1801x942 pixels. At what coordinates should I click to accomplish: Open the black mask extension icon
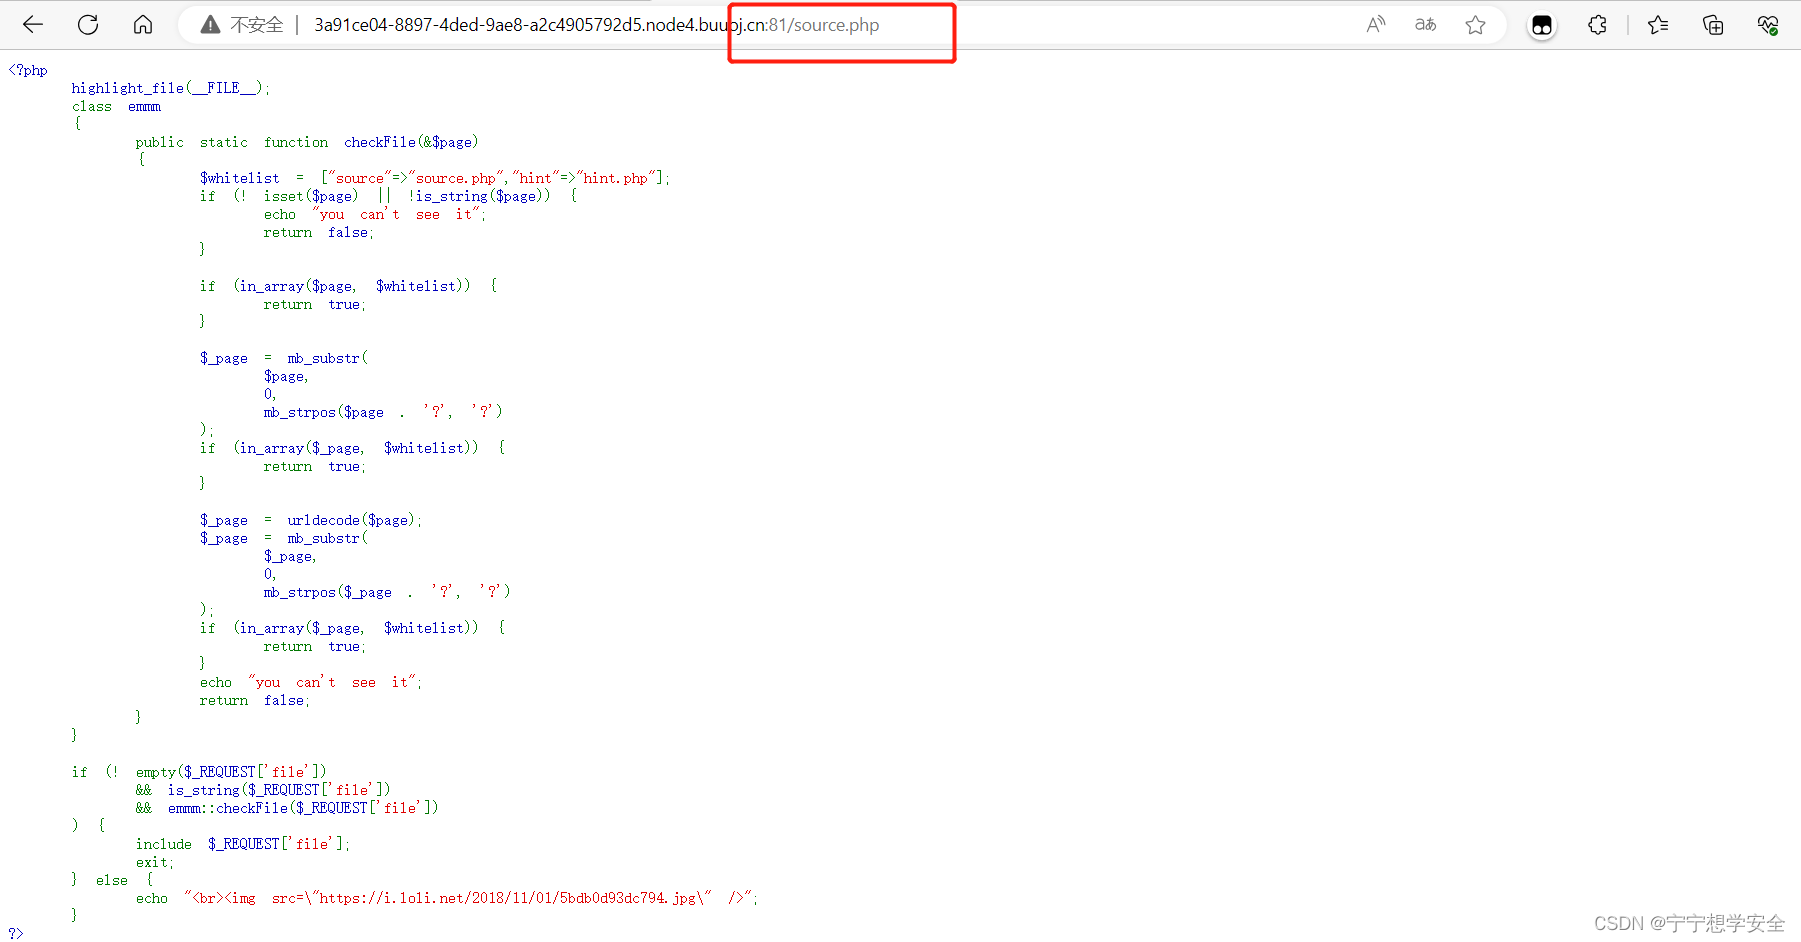1542,25
